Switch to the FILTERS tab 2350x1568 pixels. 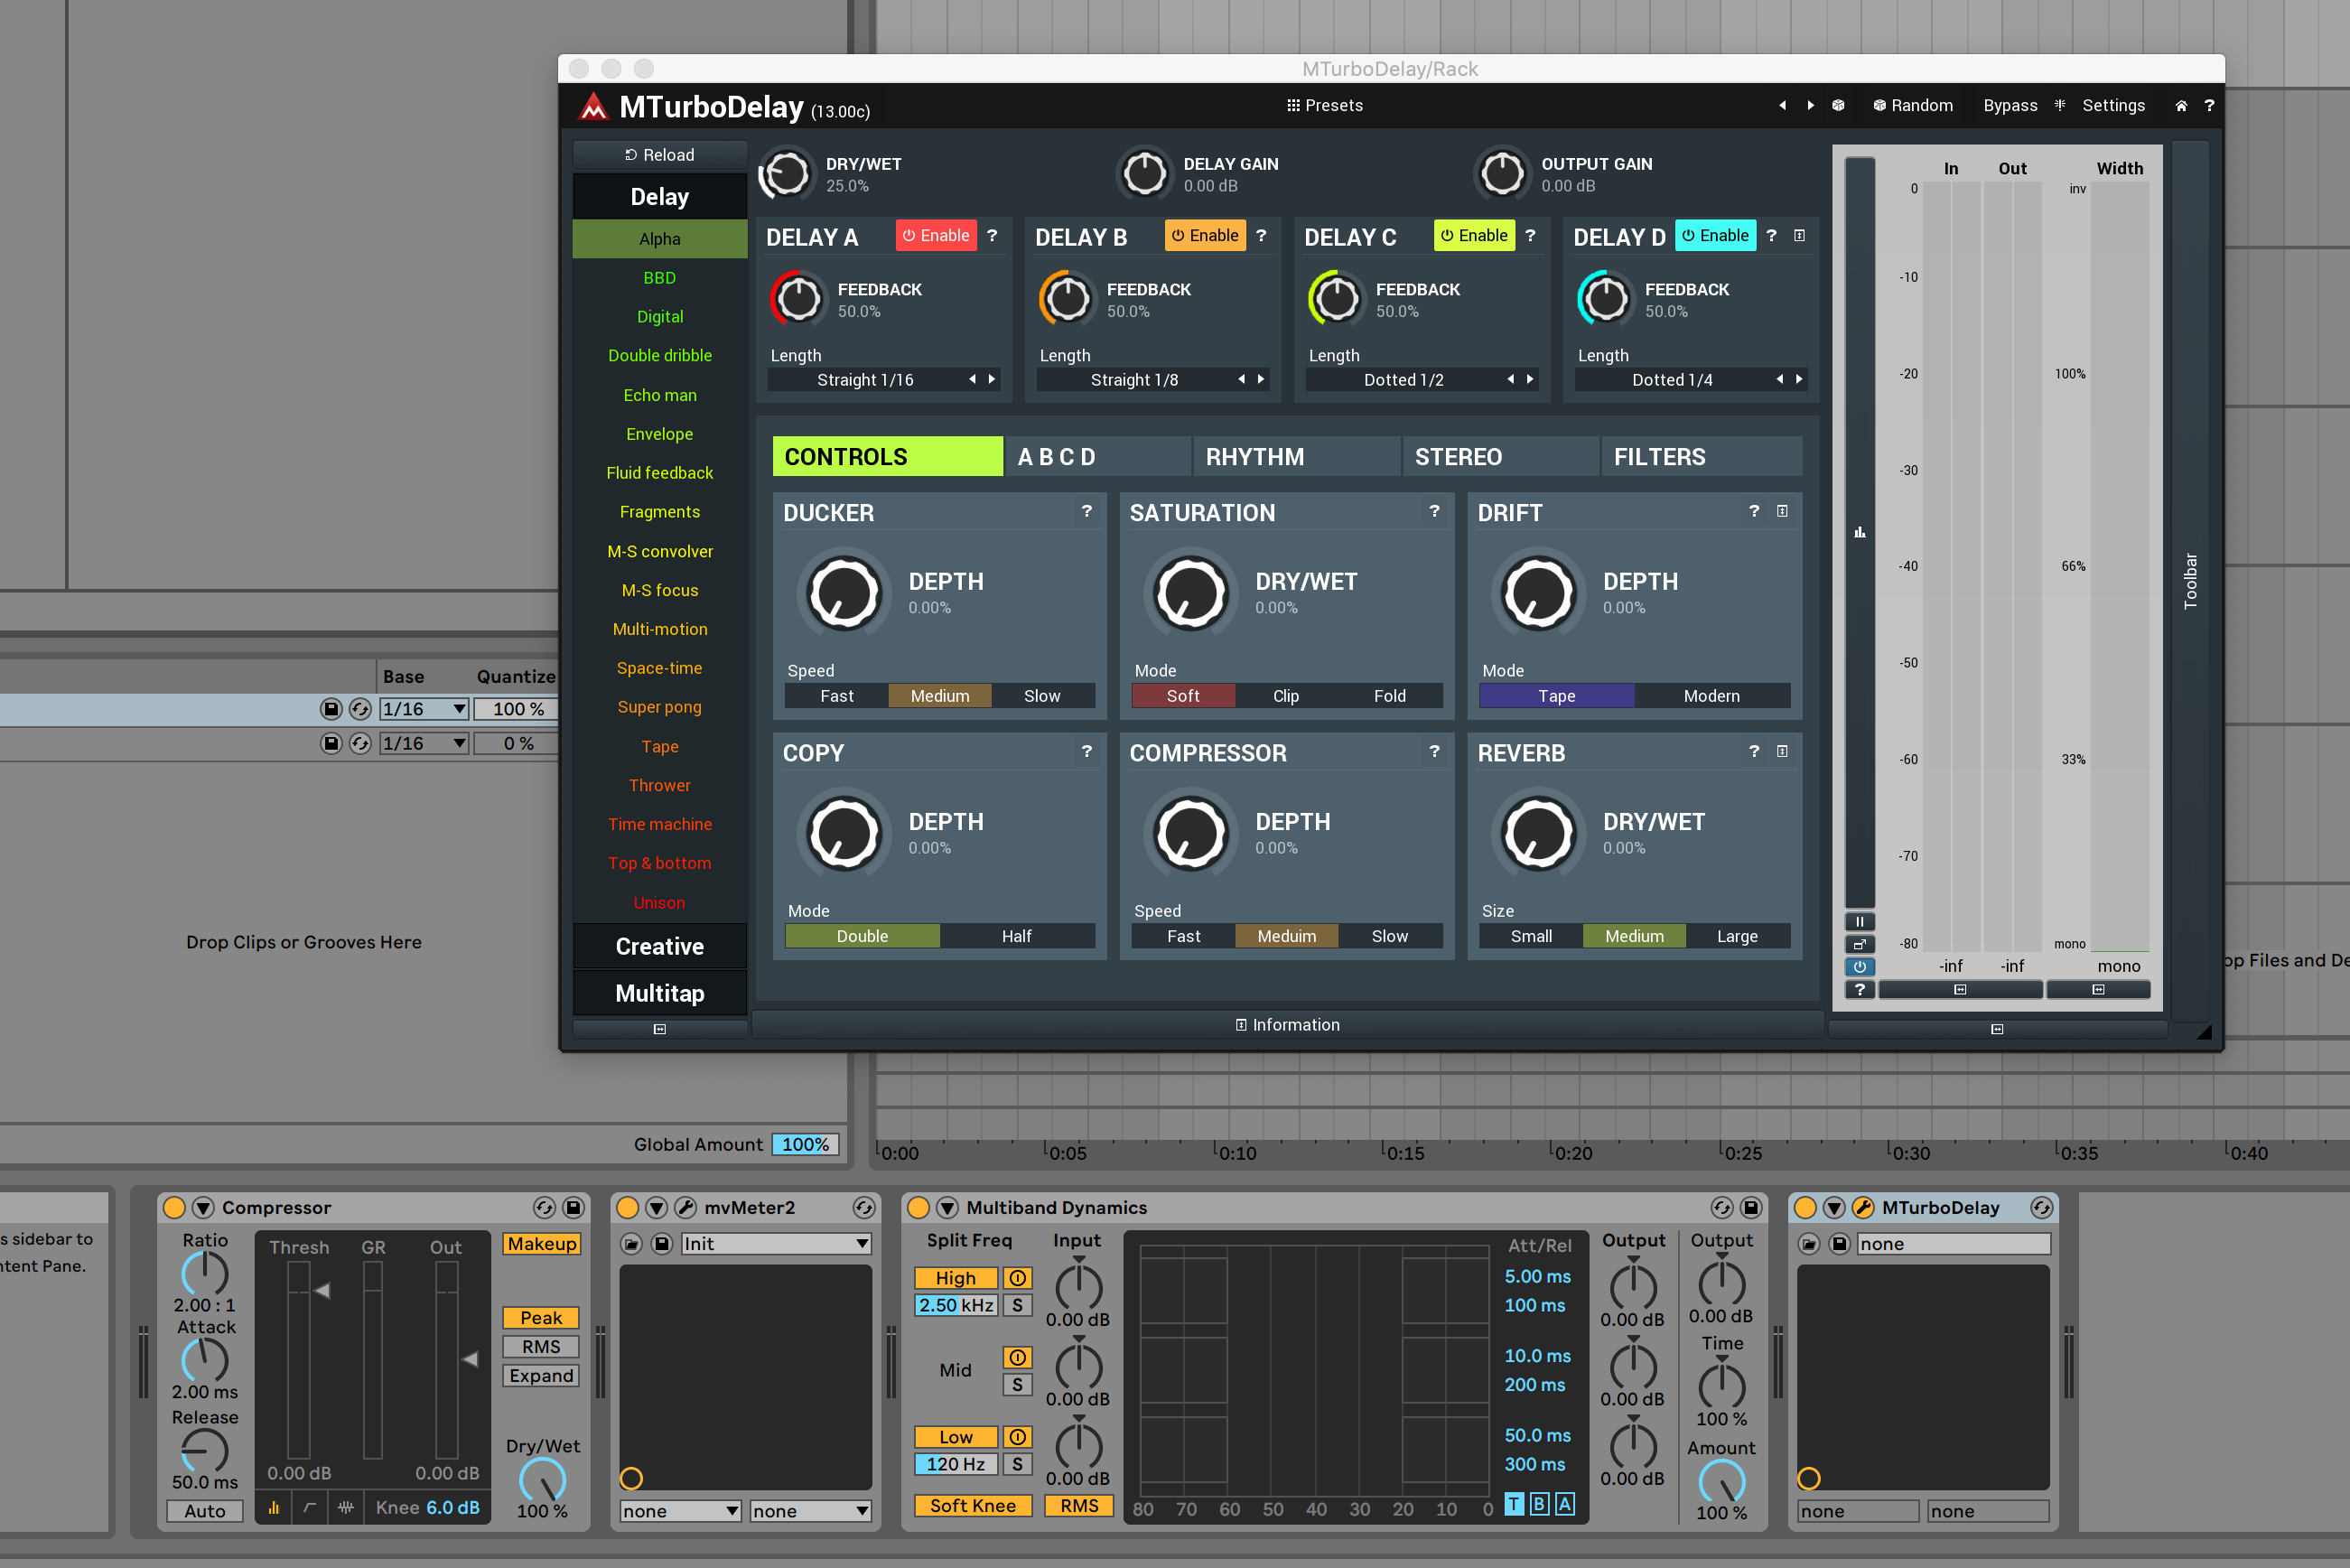tap(1658, 456)
